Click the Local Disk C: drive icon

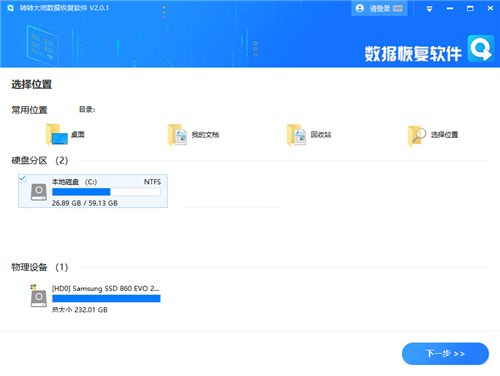tap(39, 192)
